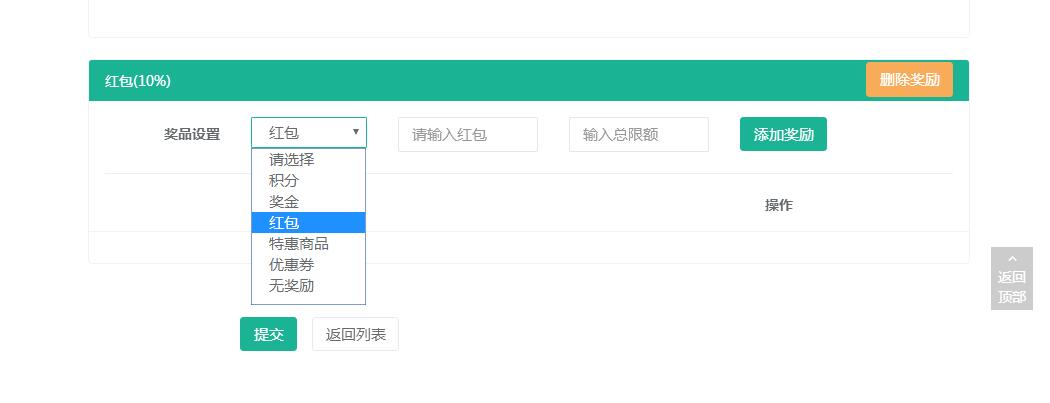The height and width of the screenshot is (403, 1050).
Task: Click the 输入总限额 input field
Action: [638, 135]
